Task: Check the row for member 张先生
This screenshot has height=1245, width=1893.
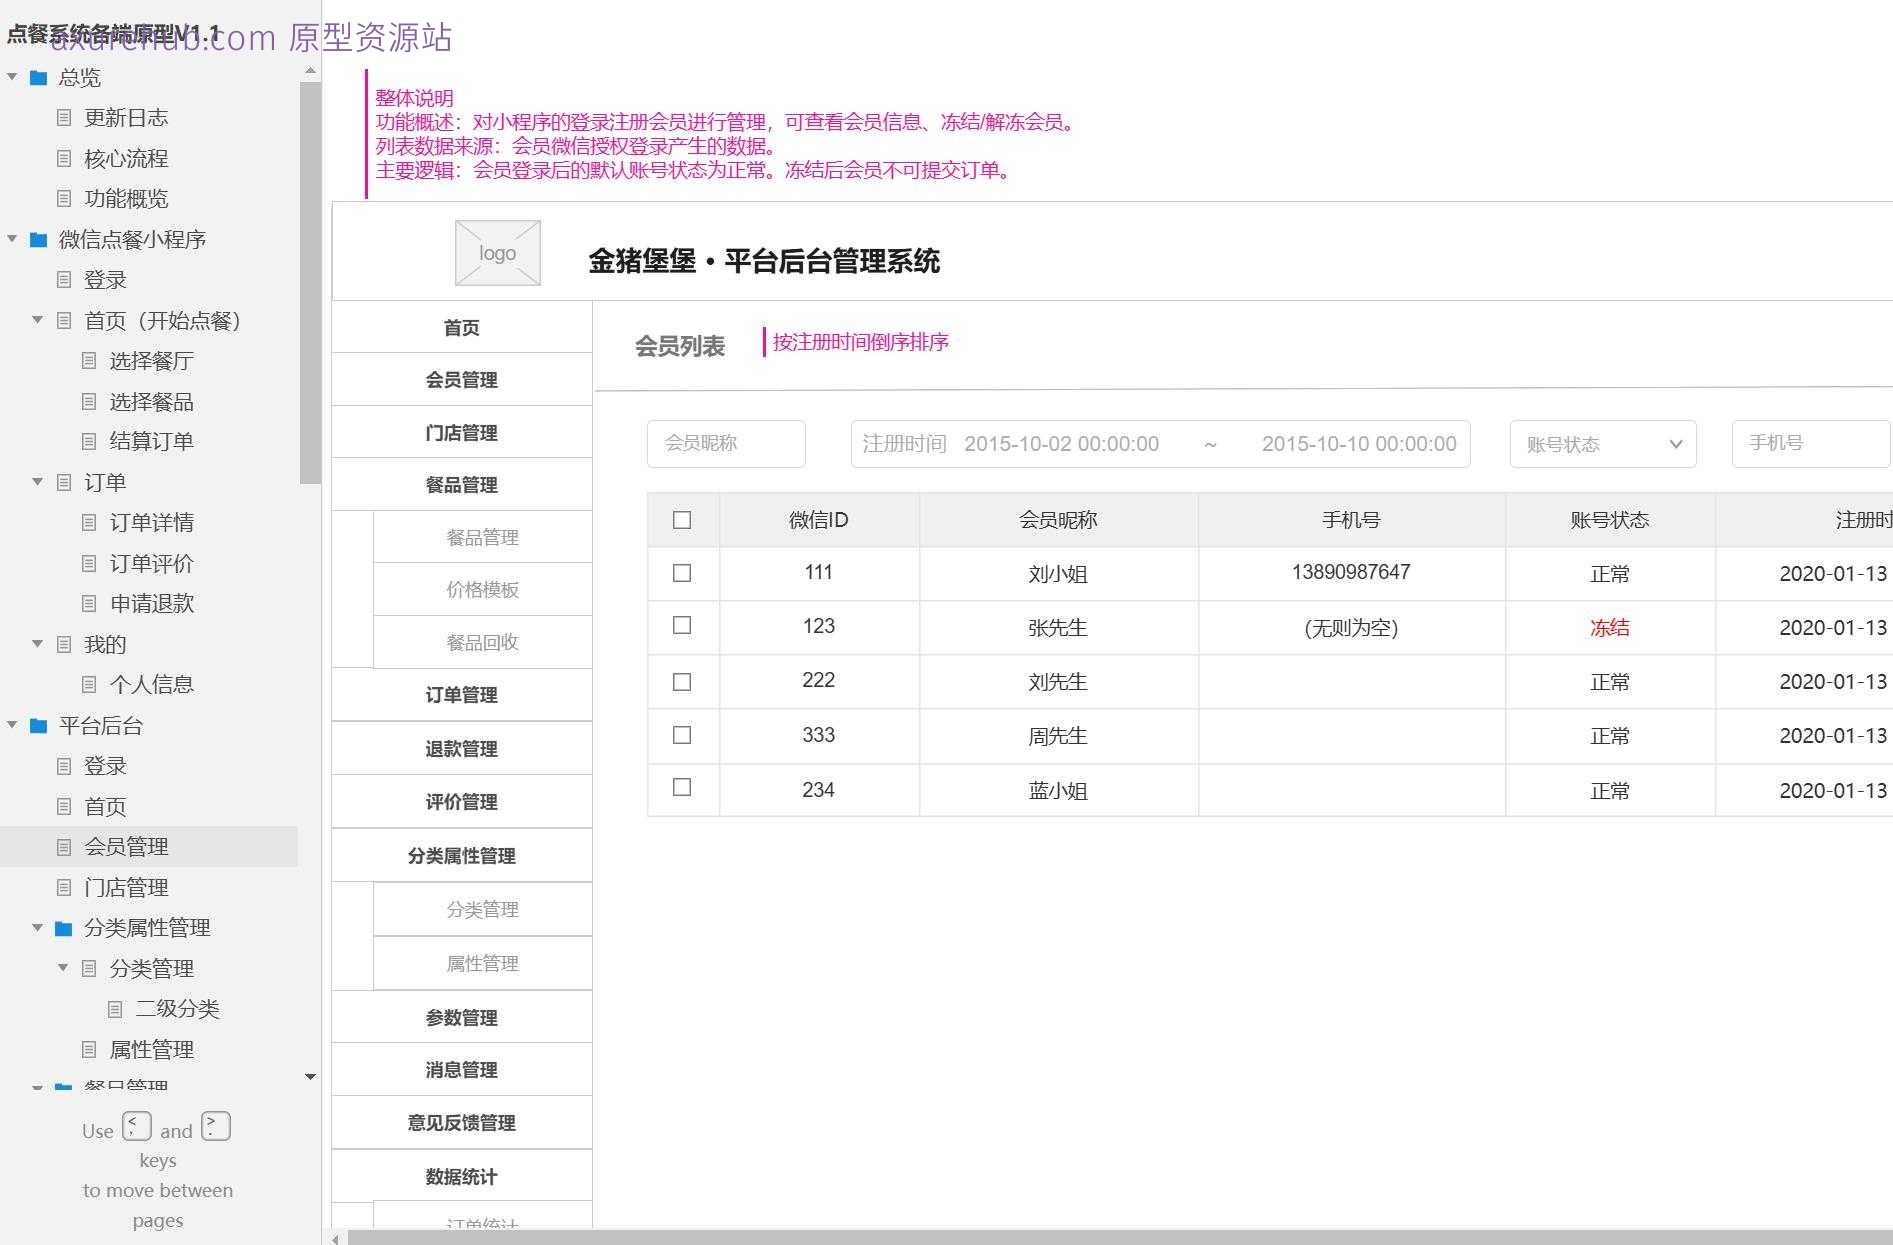Action: tap(682, 625)
